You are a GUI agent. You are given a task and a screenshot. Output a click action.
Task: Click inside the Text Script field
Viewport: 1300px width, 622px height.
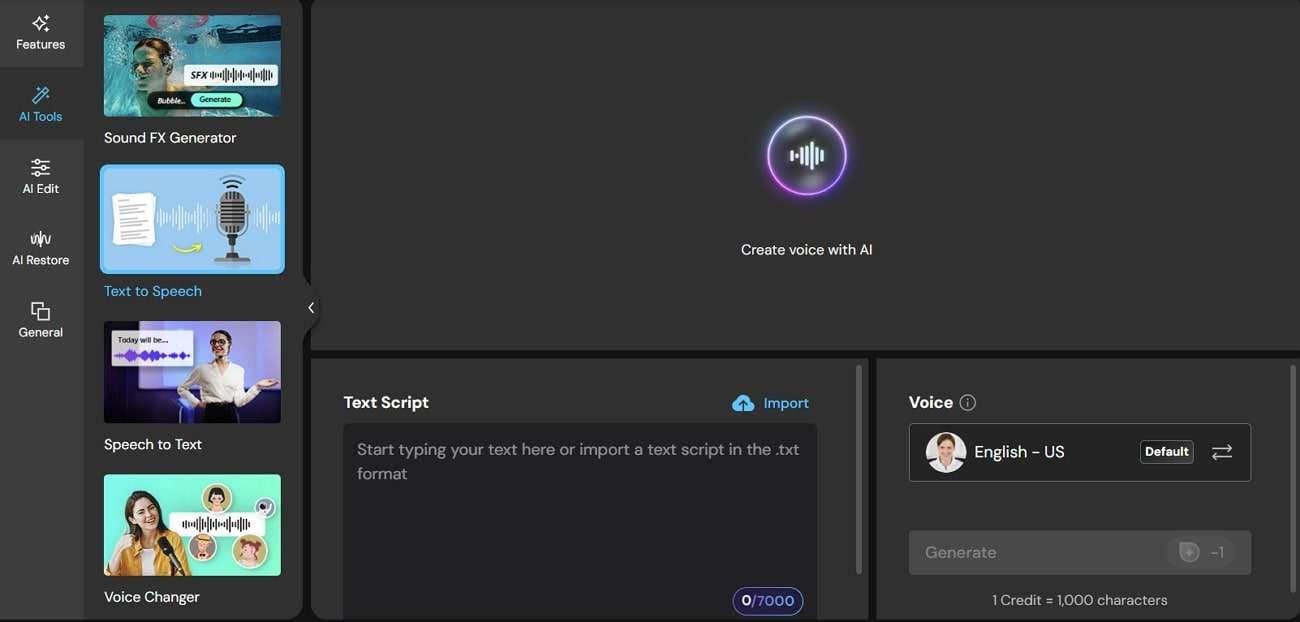[x=580, y=520]
